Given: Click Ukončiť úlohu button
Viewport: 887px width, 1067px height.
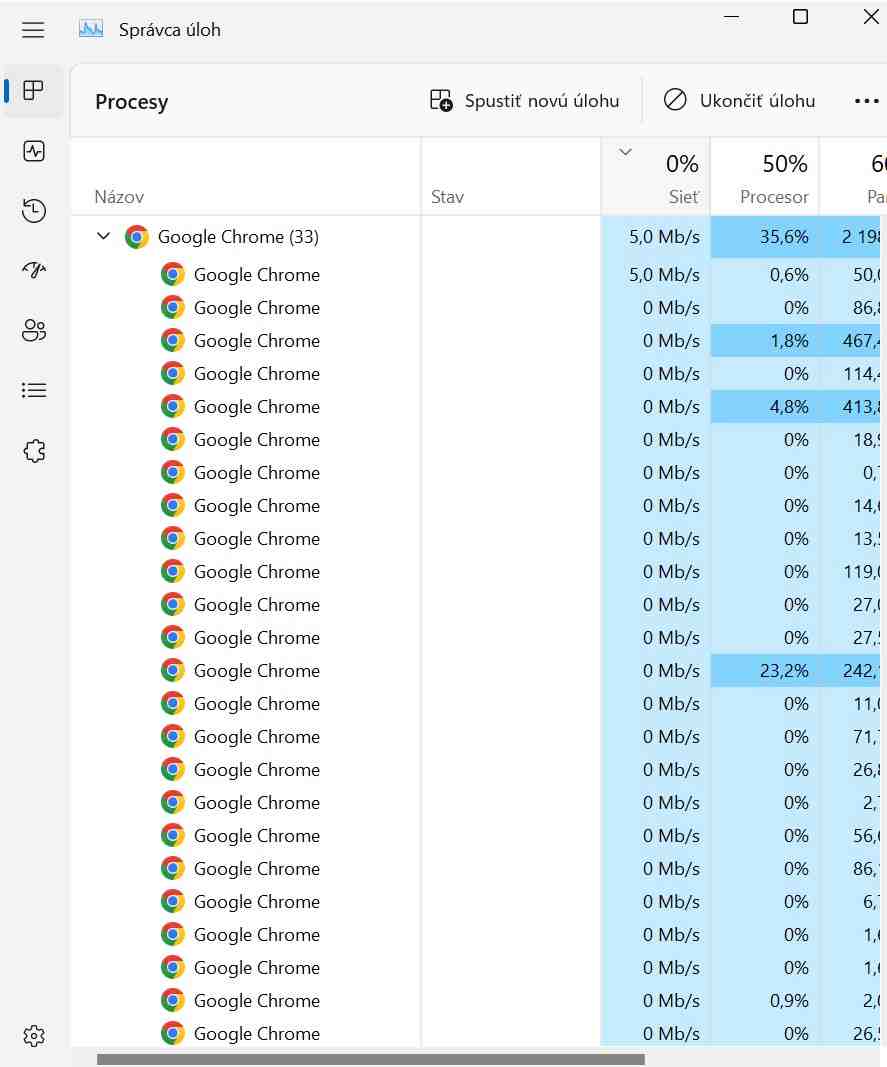Looking at the screenshot, I should (739, 101).
